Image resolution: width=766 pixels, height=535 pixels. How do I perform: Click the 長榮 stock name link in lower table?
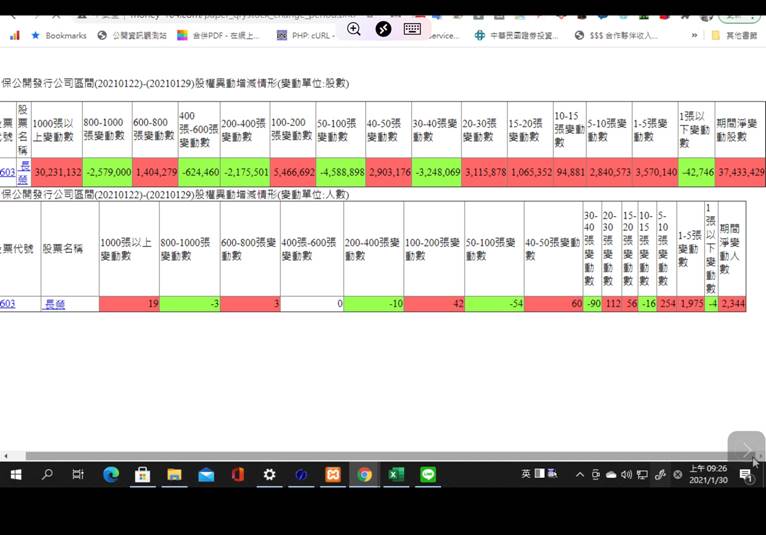click(55, 304)
